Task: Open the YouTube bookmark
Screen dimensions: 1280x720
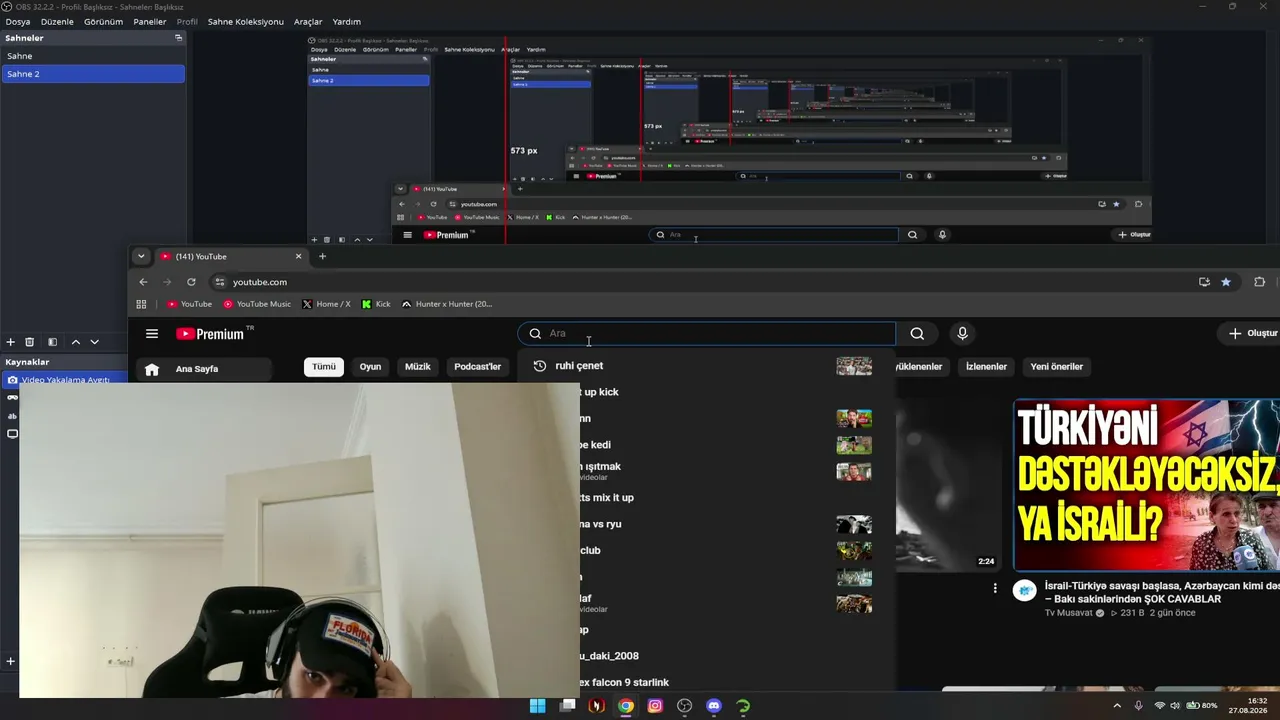Action: coord(190,304)
